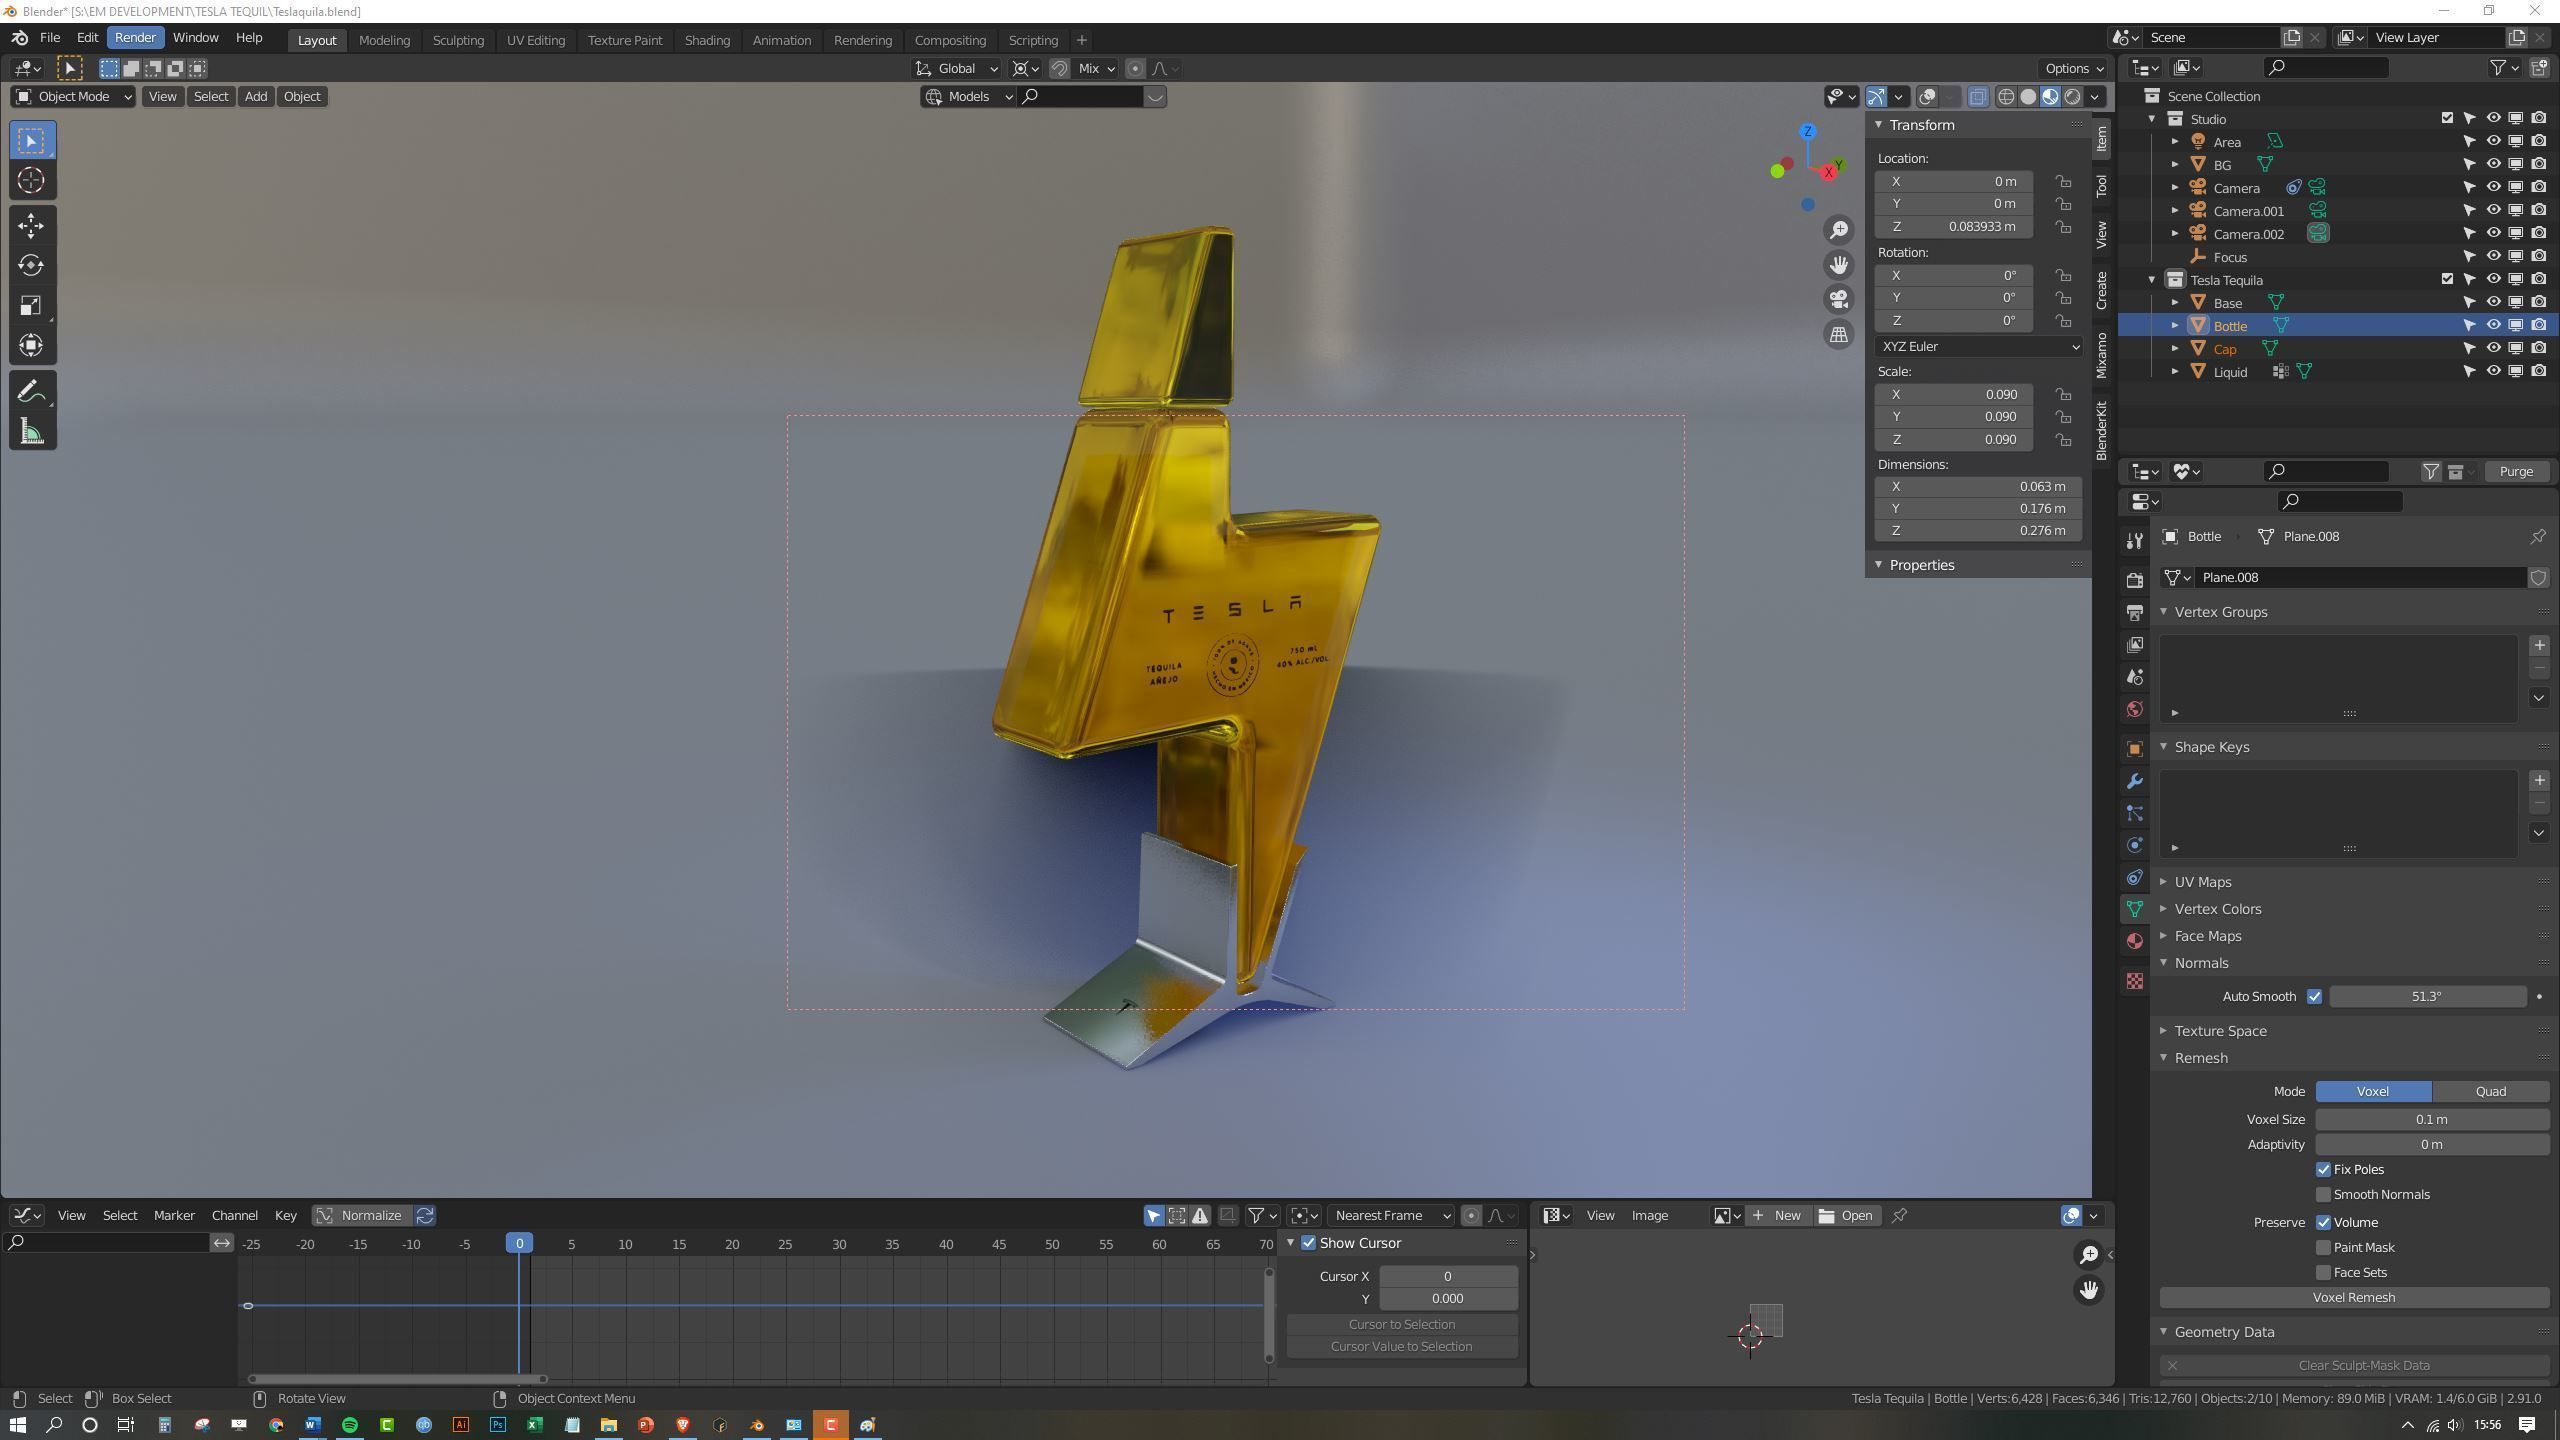Enable Paint Mask preserve option
The width and height of the screenshot is (2560, 1440).
[2324, 1248]
